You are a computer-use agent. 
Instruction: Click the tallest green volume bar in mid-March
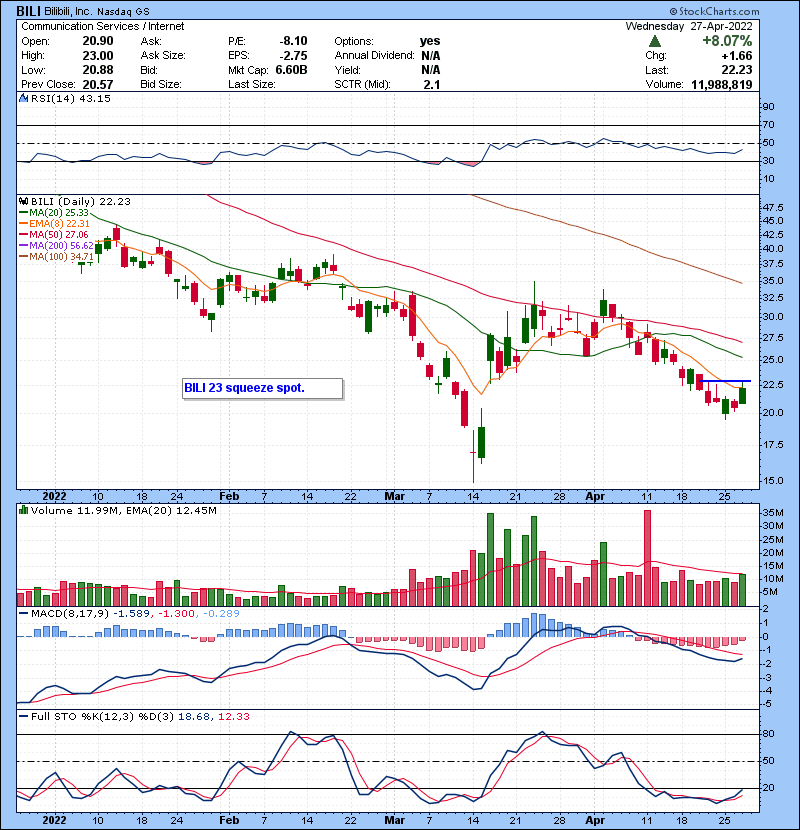coord(490,560)
